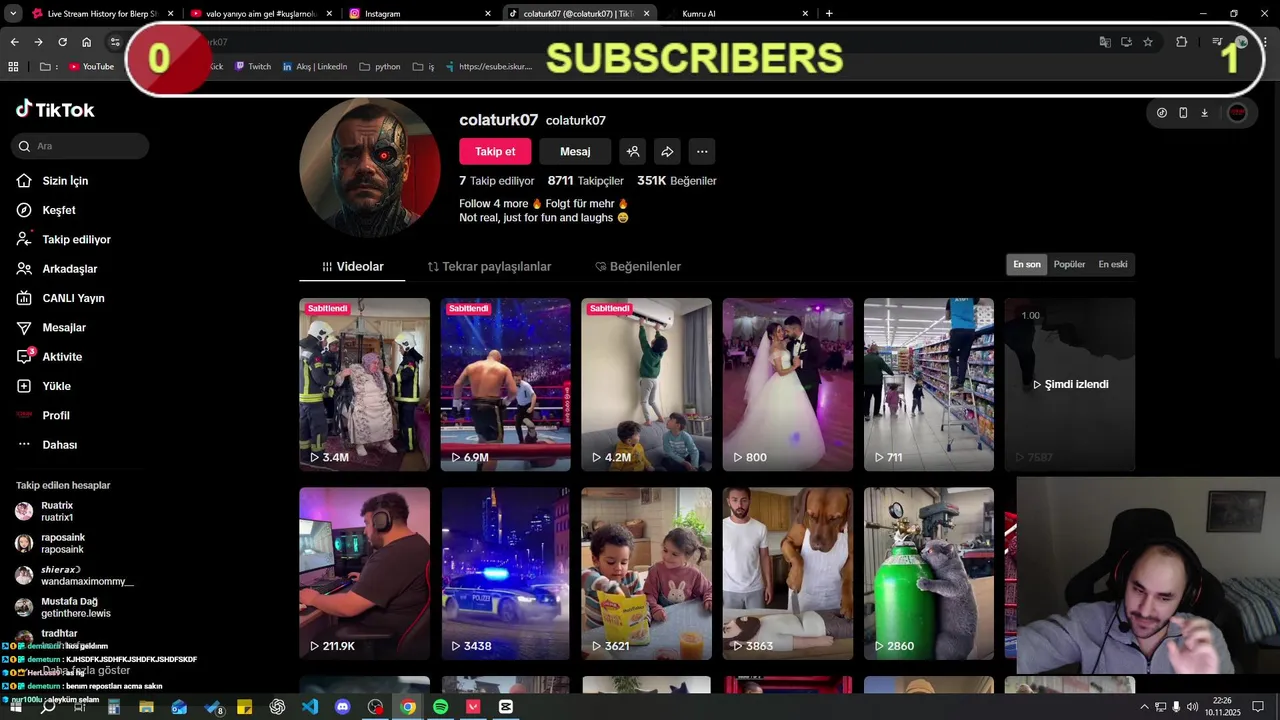
Task: Open new browser tab with plus
Action: 829,14
